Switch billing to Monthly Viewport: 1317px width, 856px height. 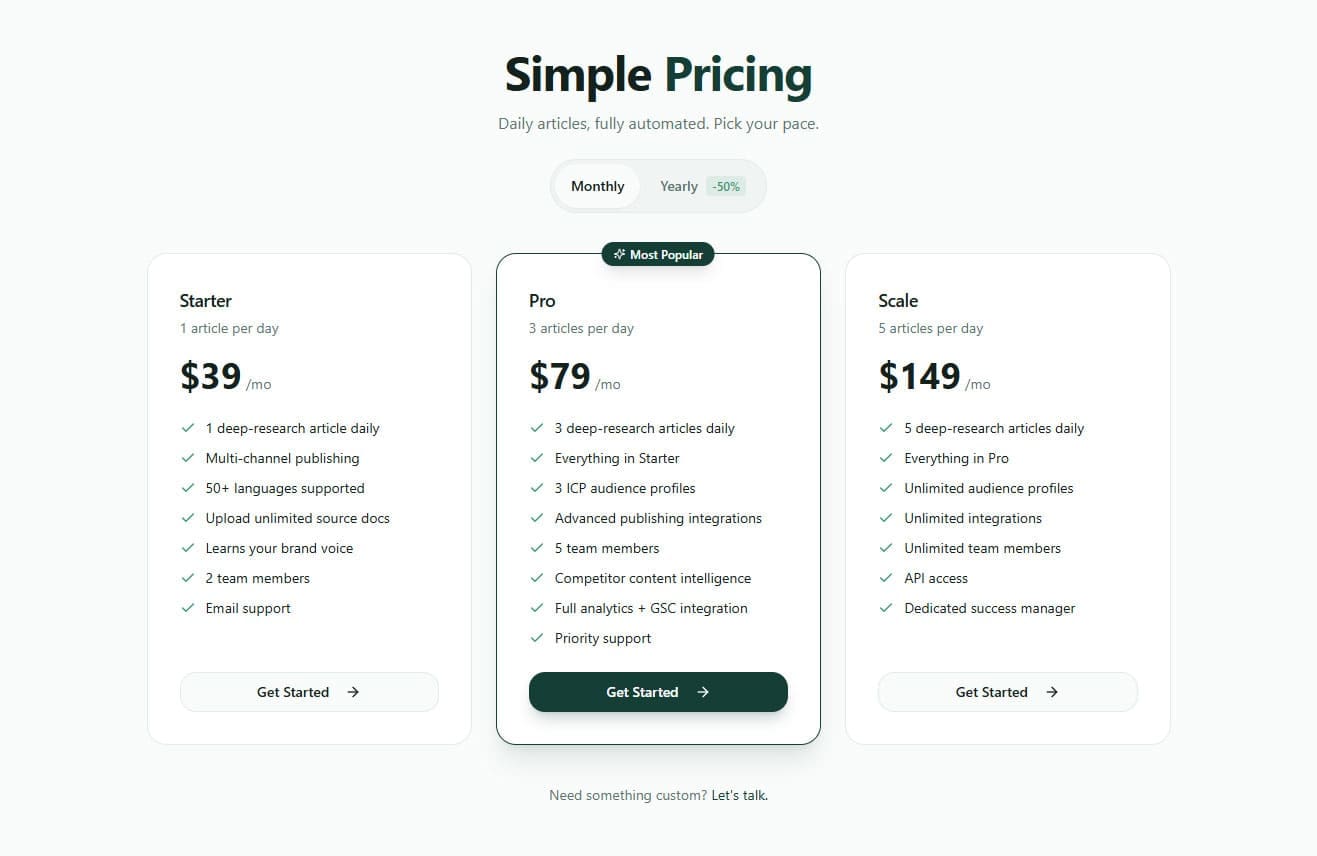tap(597, 186)
